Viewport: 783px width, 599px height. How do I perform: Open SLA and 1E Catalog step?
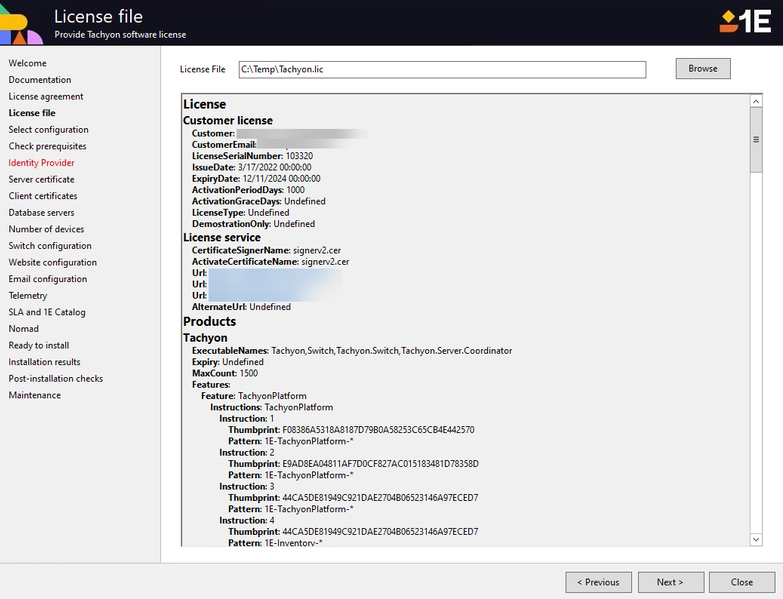(47, 312)
